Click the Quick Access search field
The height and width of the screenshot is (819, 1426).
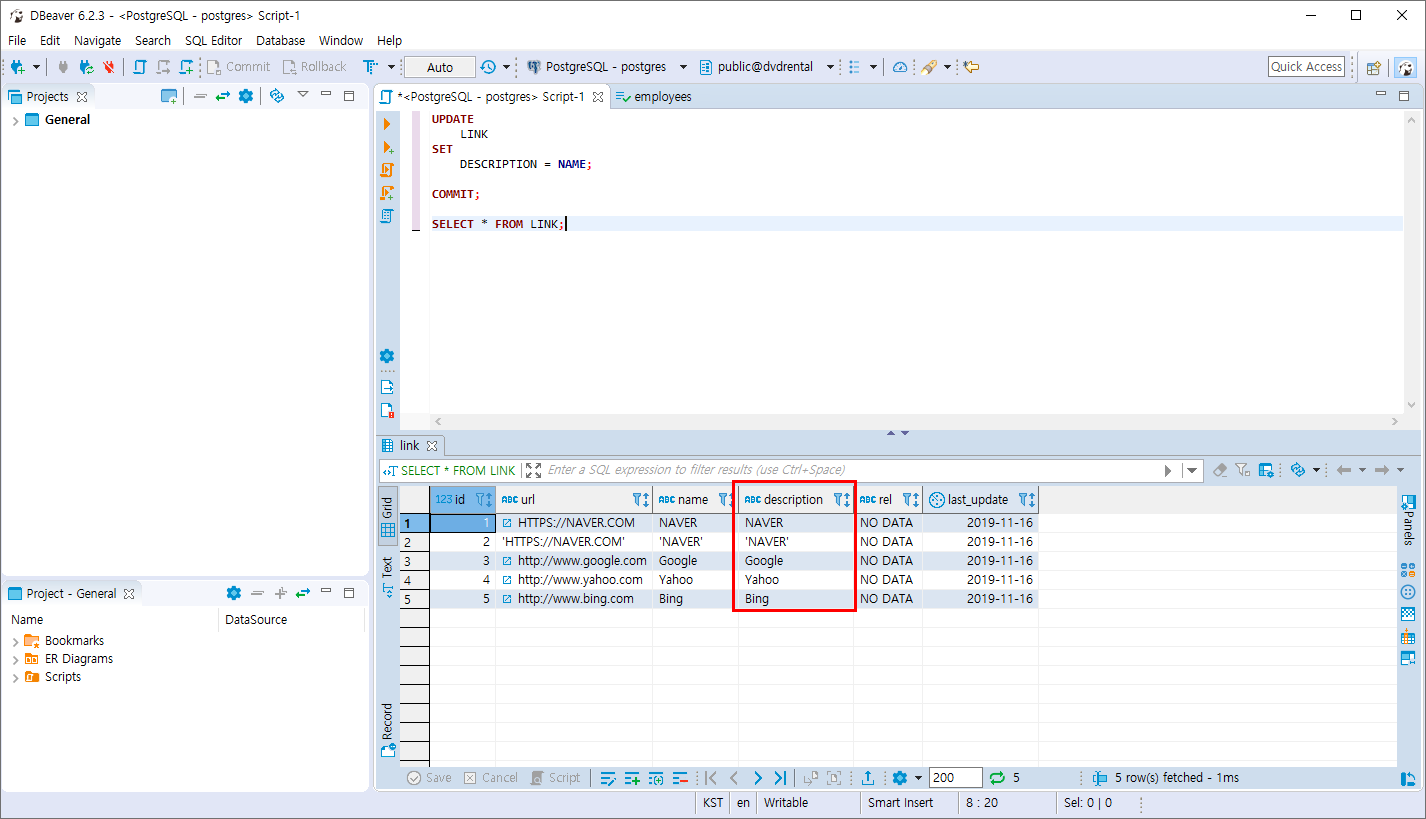[1306, 67]
